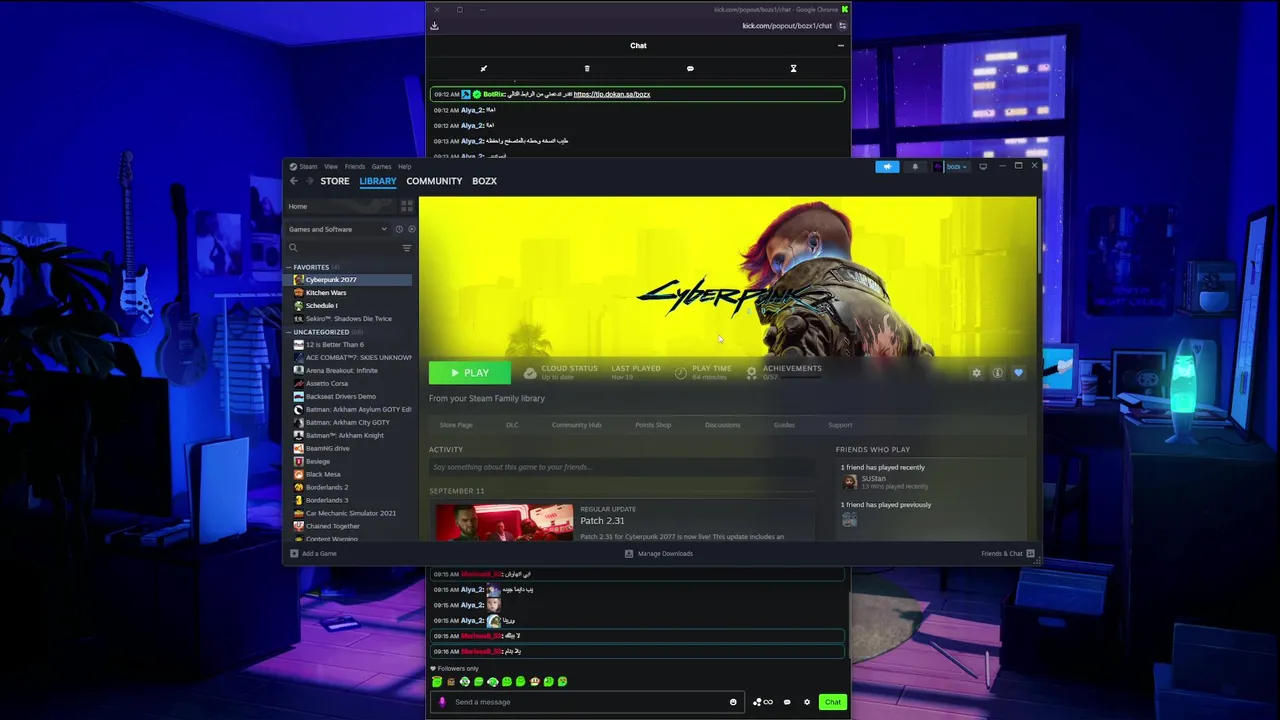This screenshot has width=1280, height=720.
Task: Open the BOZX profile tab
Action: tap(484, 181)
